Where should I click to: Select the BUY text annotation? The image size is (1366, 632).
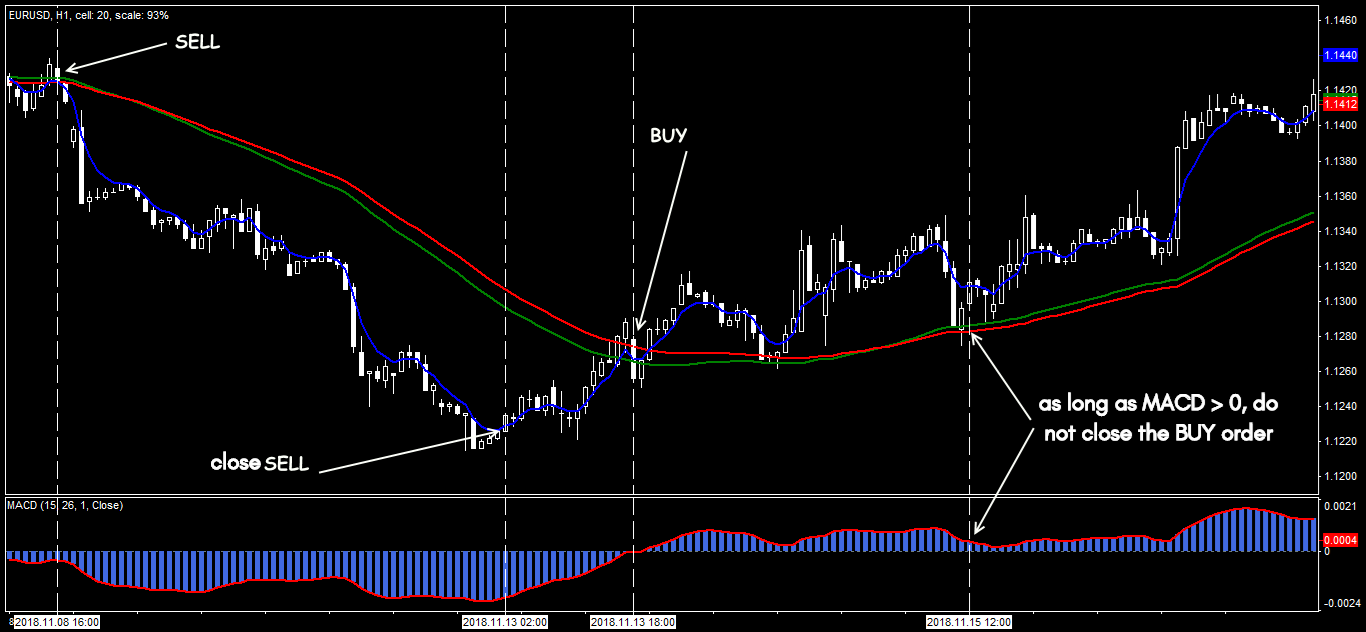coord(669,136)
